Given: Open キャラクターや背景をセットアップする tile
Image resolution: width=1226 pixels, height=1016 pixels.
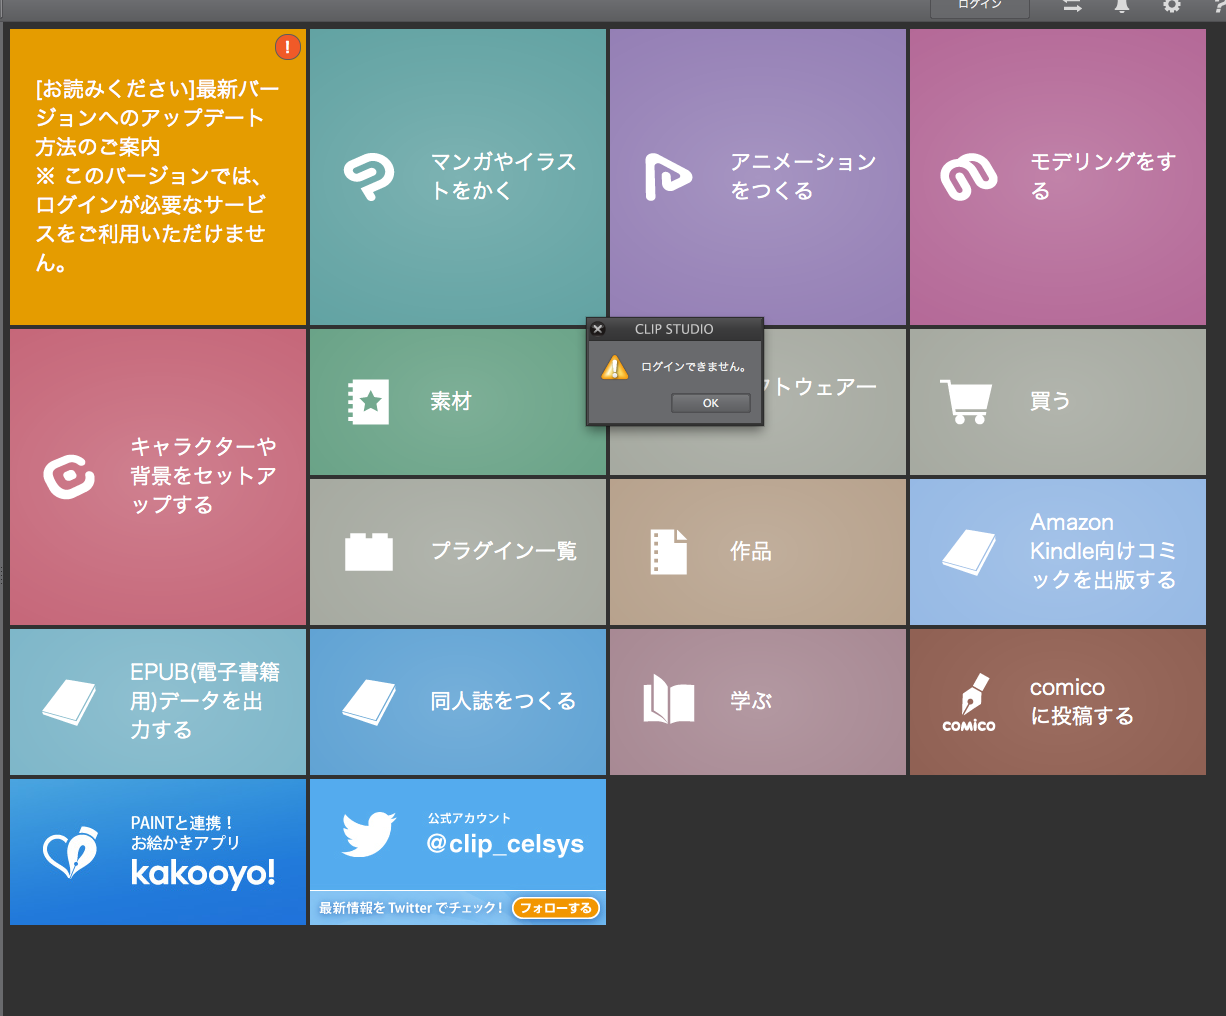Looking at the screenshot, I should 158,477.
